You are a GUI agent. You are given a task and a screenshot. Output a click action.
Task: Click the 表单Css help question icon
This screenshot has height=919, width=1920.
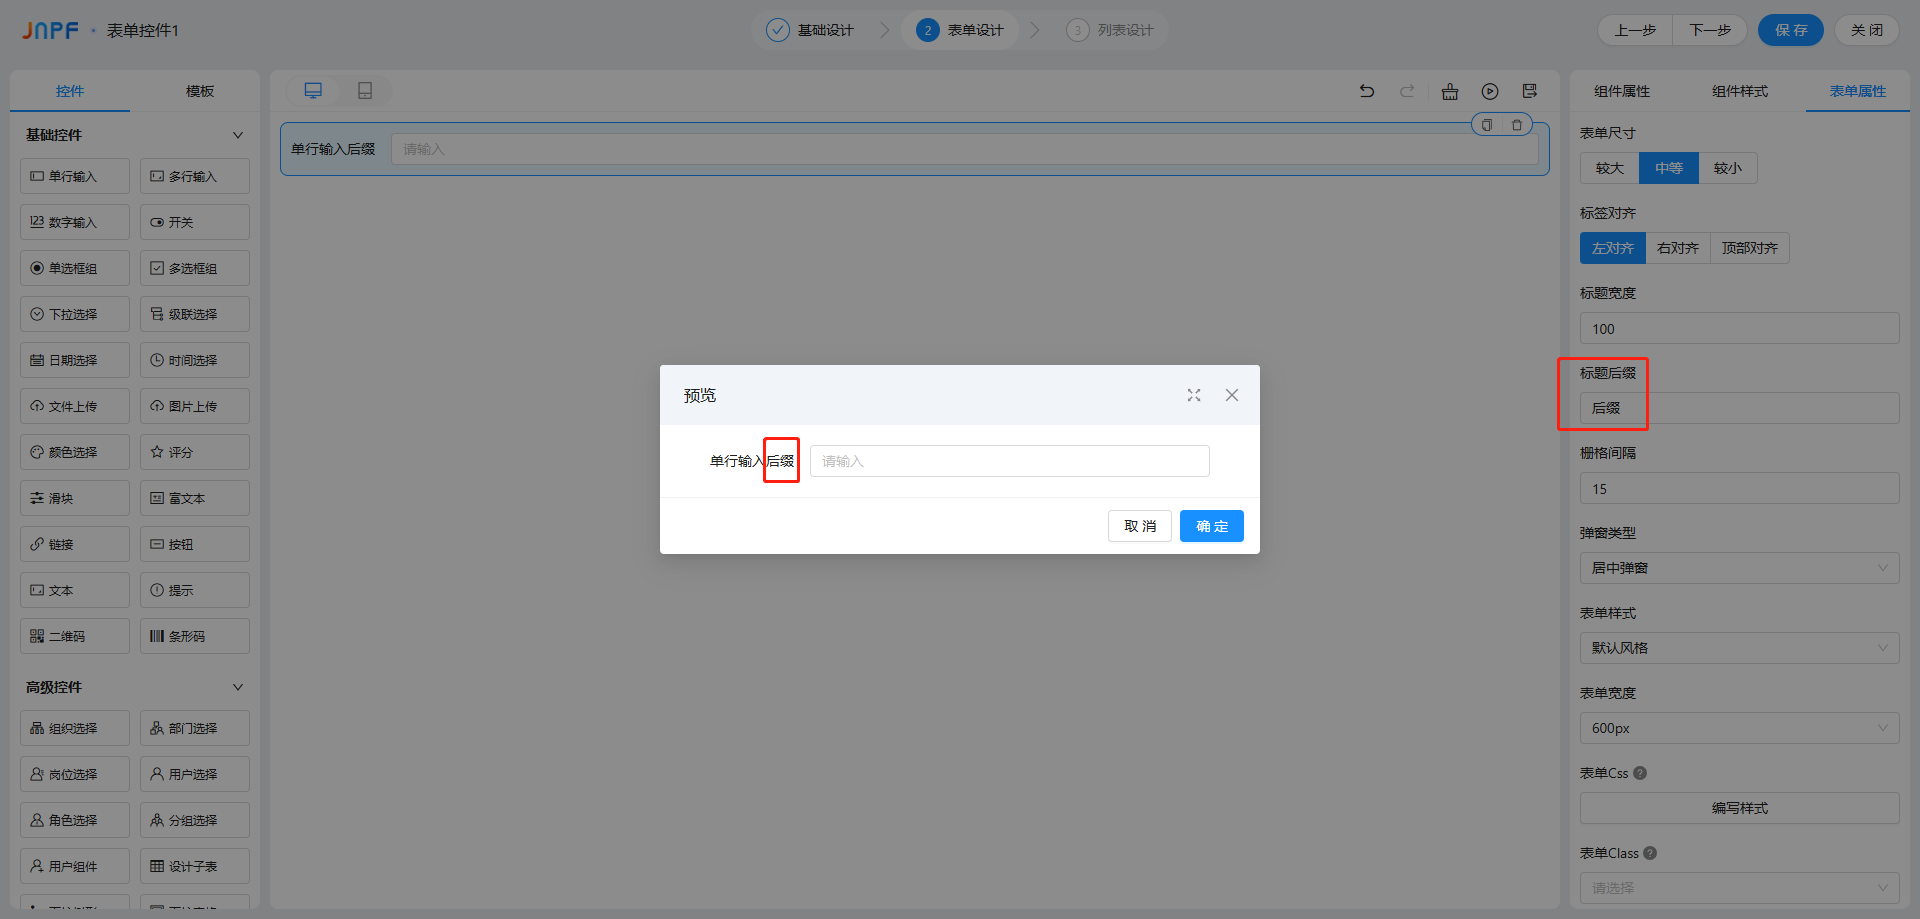pos(1640,773)
